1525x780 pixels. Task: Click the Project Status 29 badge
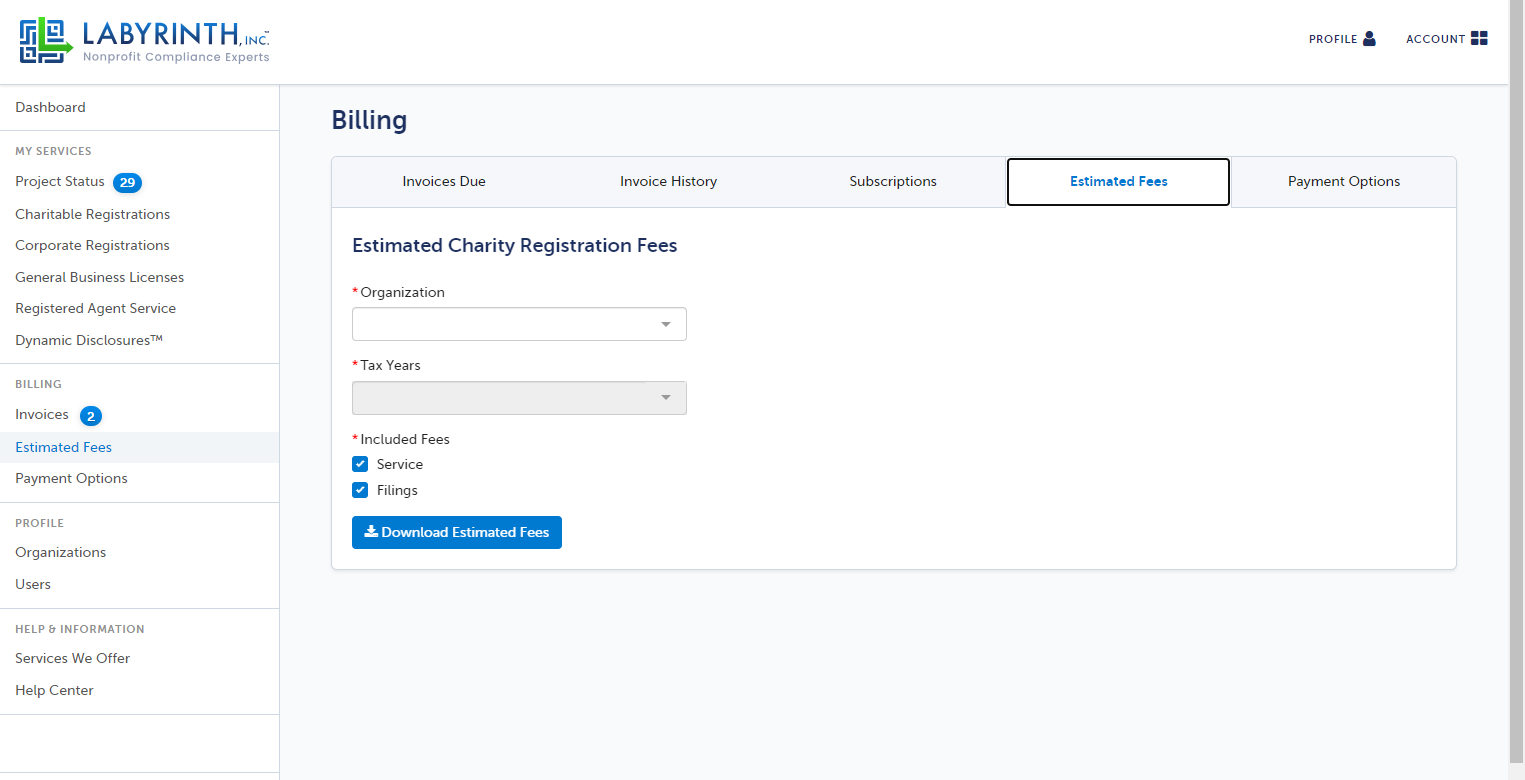point(127,183)
